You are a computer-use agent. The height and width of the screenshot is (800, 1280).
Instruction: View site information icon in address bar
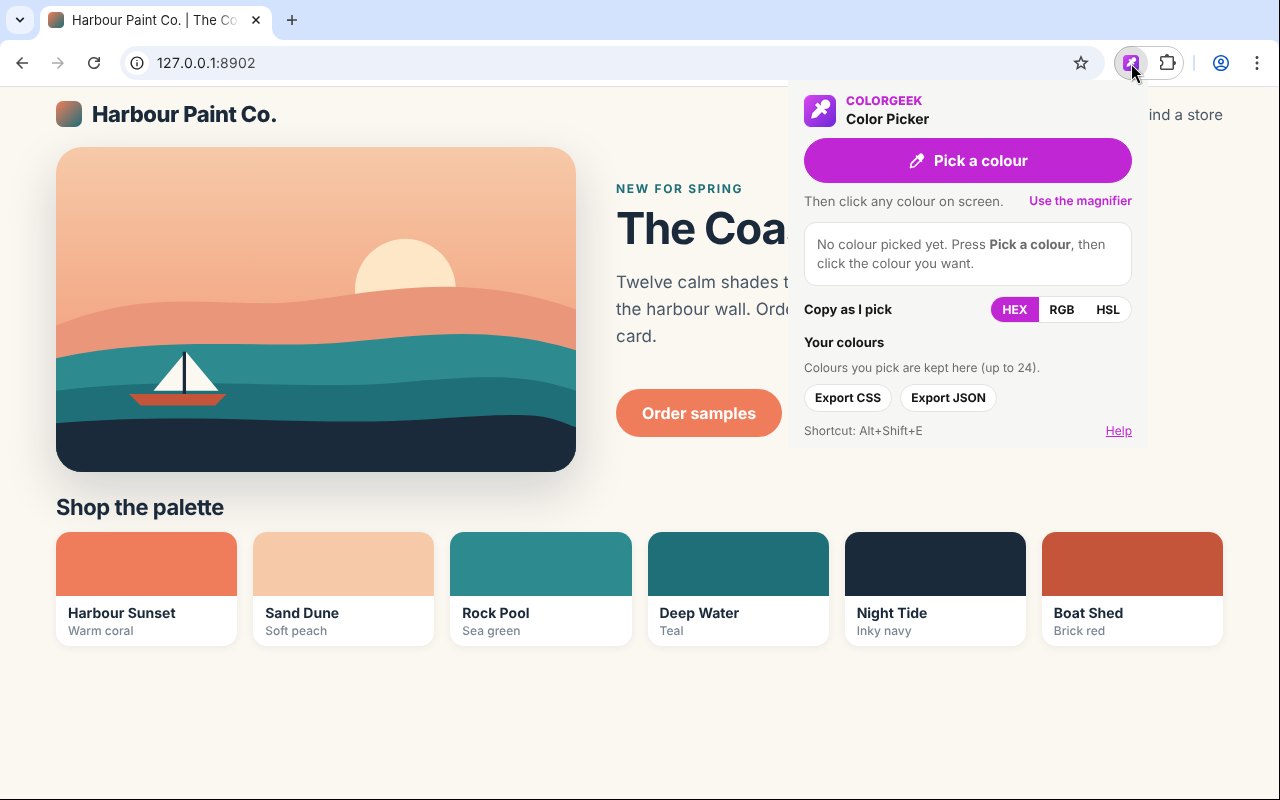point(138,63)
